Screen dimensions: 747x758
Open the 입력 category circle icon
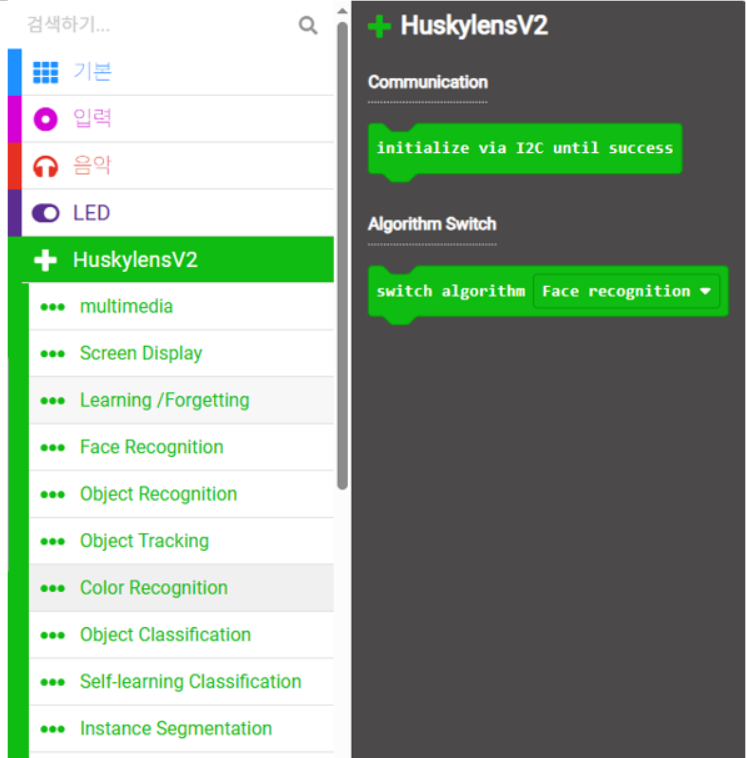pos(45,119)
